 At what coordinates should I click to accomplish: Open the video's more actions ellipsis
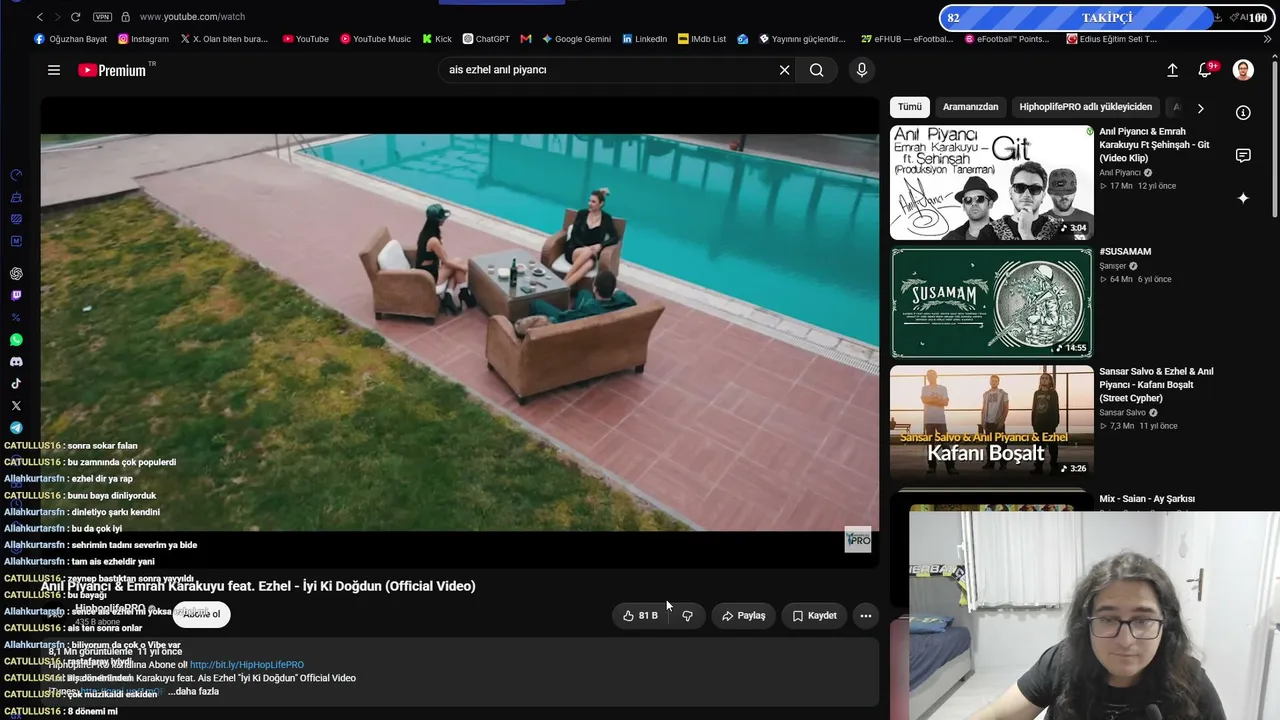[866, 616]
